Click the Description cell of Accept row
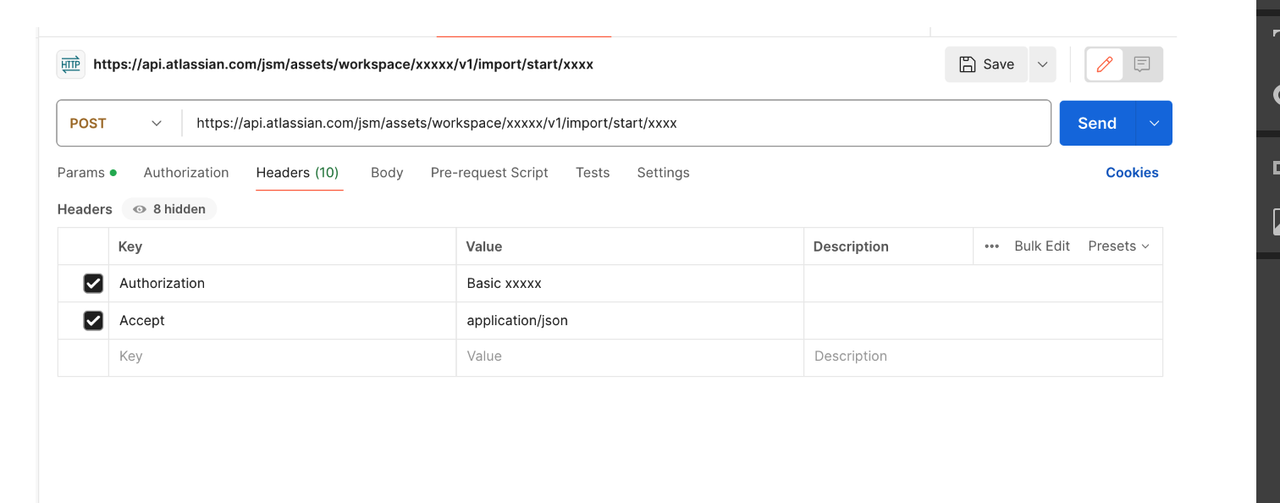Image resolution: width=1280 pixels, height=503 pixels. [x=983, y=321]
